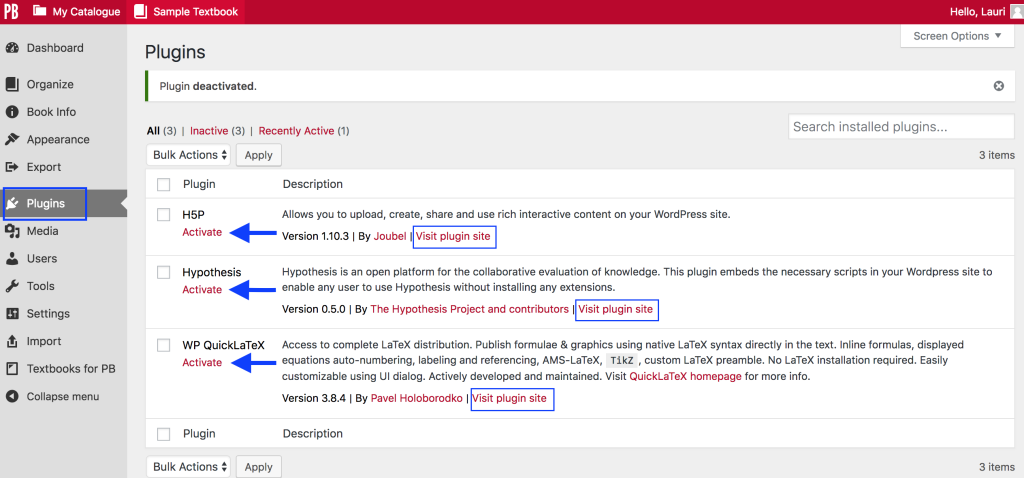Image resolution: width=1024 pixels, height=478 pixels.
Task: Click the Pressbooks PB logo icon
Action: pyautogui.click(x=12, y=11)
